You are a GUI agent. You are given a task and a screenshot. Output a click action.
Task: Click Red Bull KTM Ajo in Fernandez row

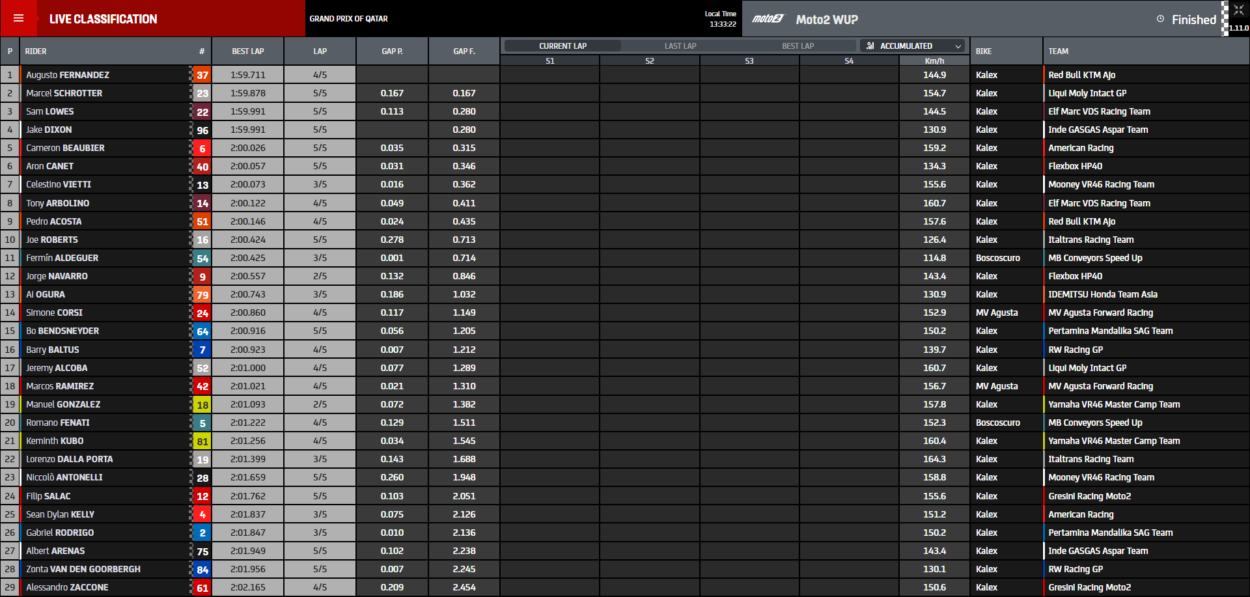tap(1084, 75)
